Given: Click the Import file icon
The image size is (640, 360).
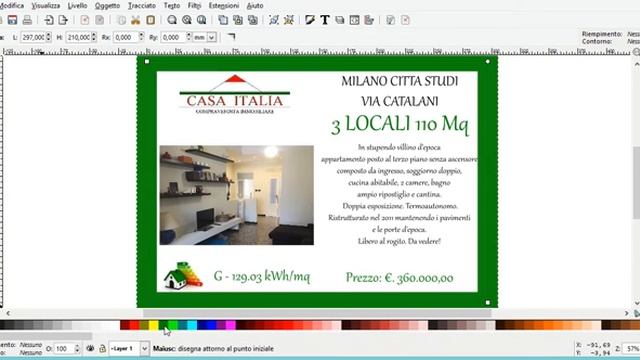Looking at the screenshot, I should coord(49,20).
